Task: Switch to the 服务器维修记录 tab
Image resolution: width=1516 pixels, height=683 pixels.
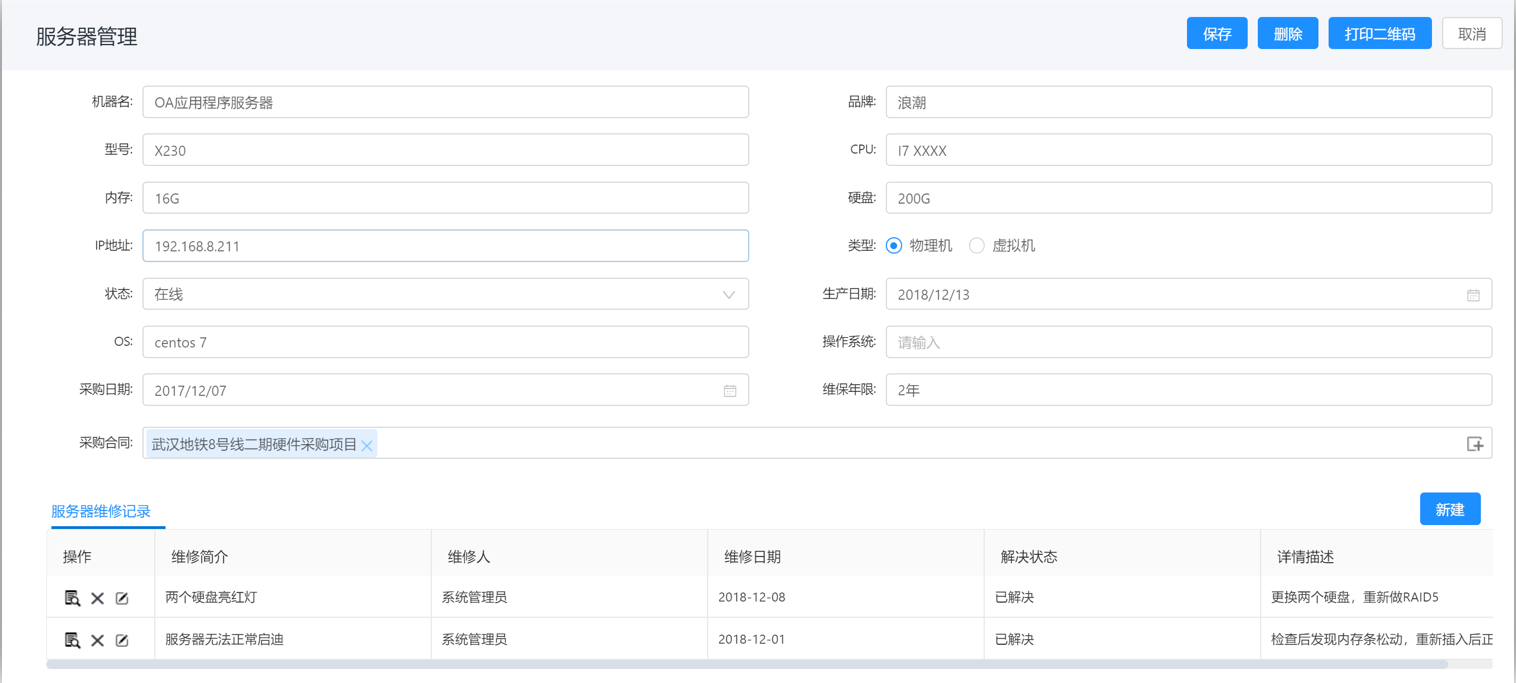Action: (x=101, y=511)
